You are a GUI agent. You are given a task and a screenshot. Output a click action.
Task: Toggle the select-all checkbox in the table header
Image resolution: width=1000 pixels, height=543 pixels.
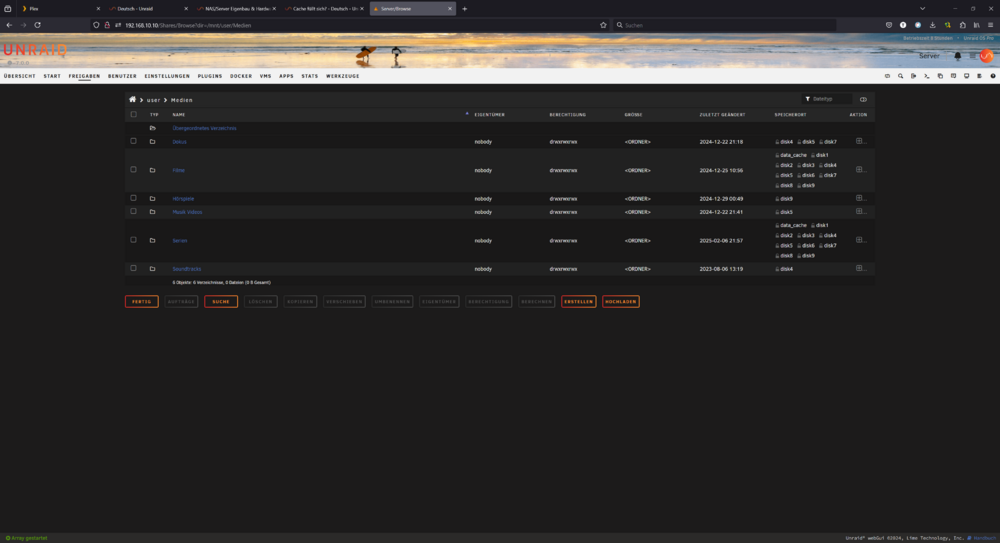click(133, 114)
